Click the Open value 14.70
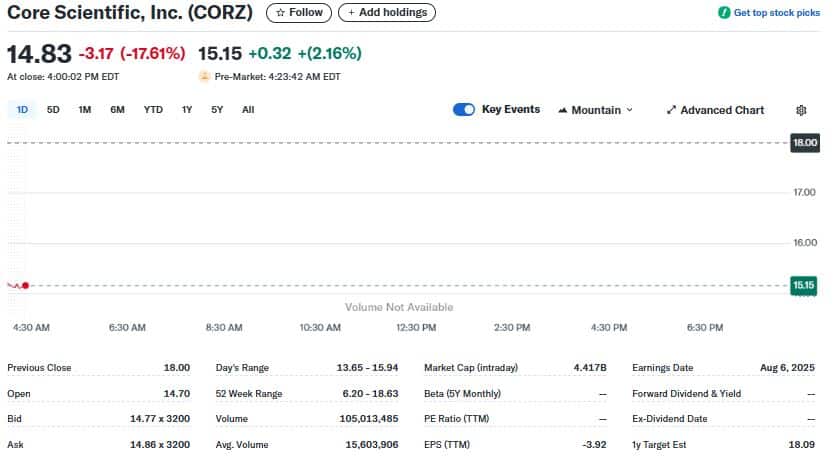This screenshot has width=835, height=461. point(176,394)
